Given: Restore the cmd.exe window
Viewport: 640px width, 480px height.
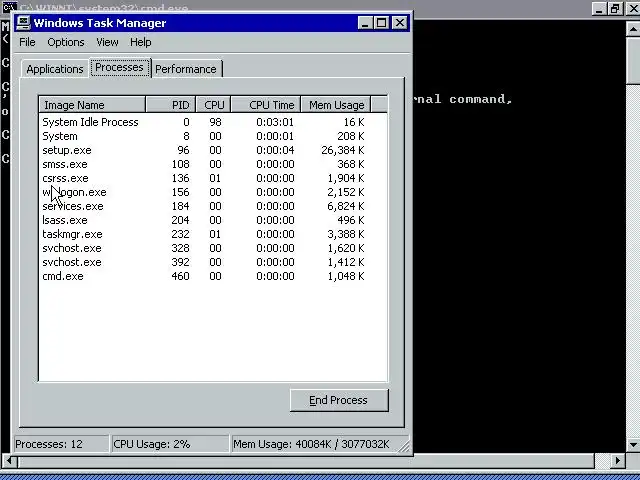Looking at the screenshot, I should pyautogui.click(x=615, y=9).
